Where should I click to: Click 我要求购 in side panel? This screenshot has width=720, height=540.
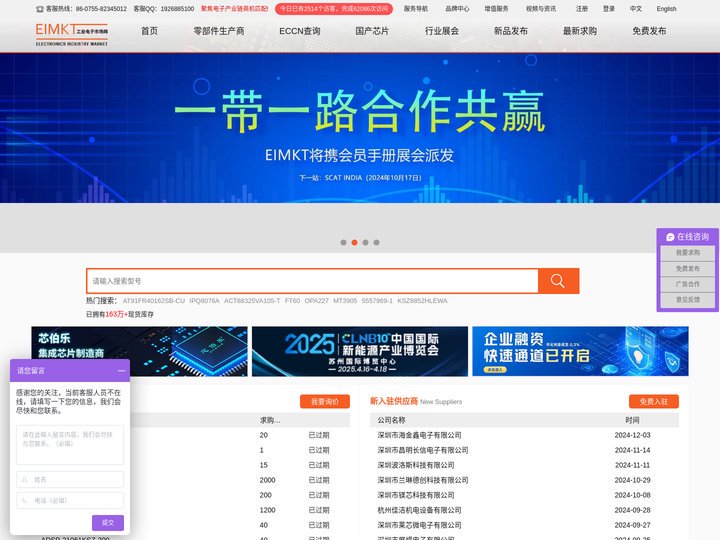[687, 253]
